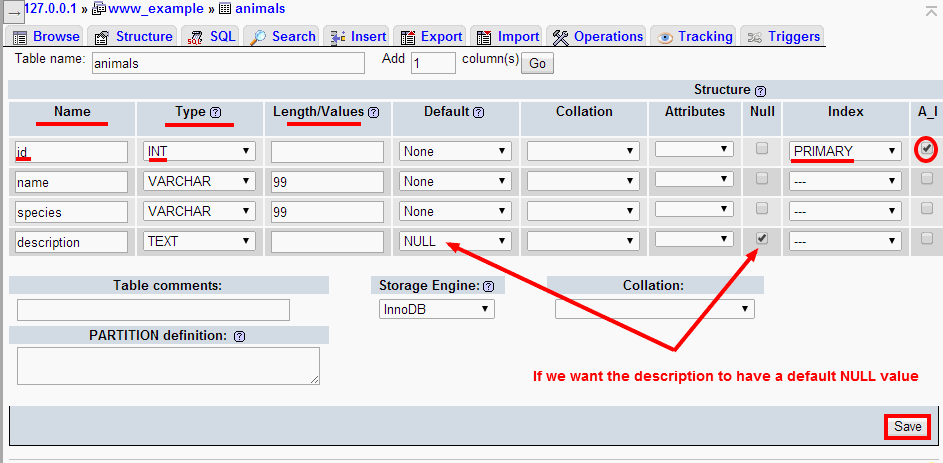Open the Operations tab

point(597,36)
